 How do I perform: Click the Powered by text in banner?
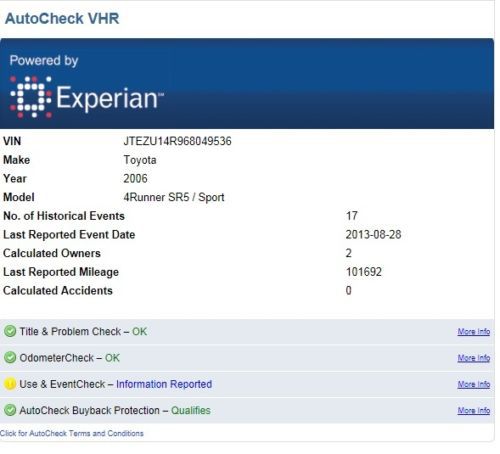tap(44, 61)
